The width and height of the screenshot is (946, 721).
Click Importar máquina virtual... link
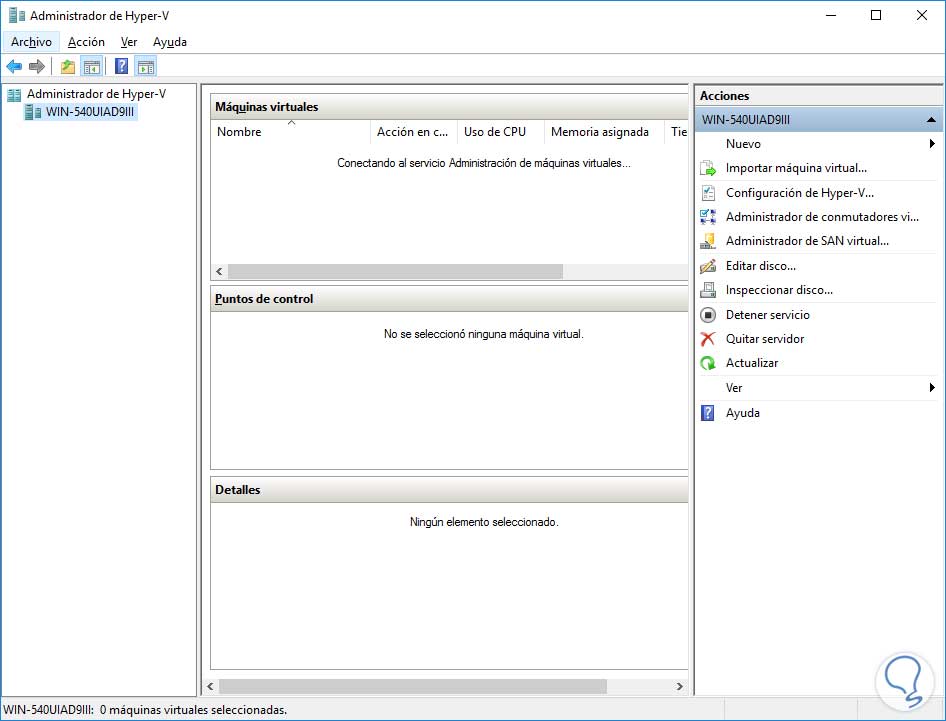point(796,168)
